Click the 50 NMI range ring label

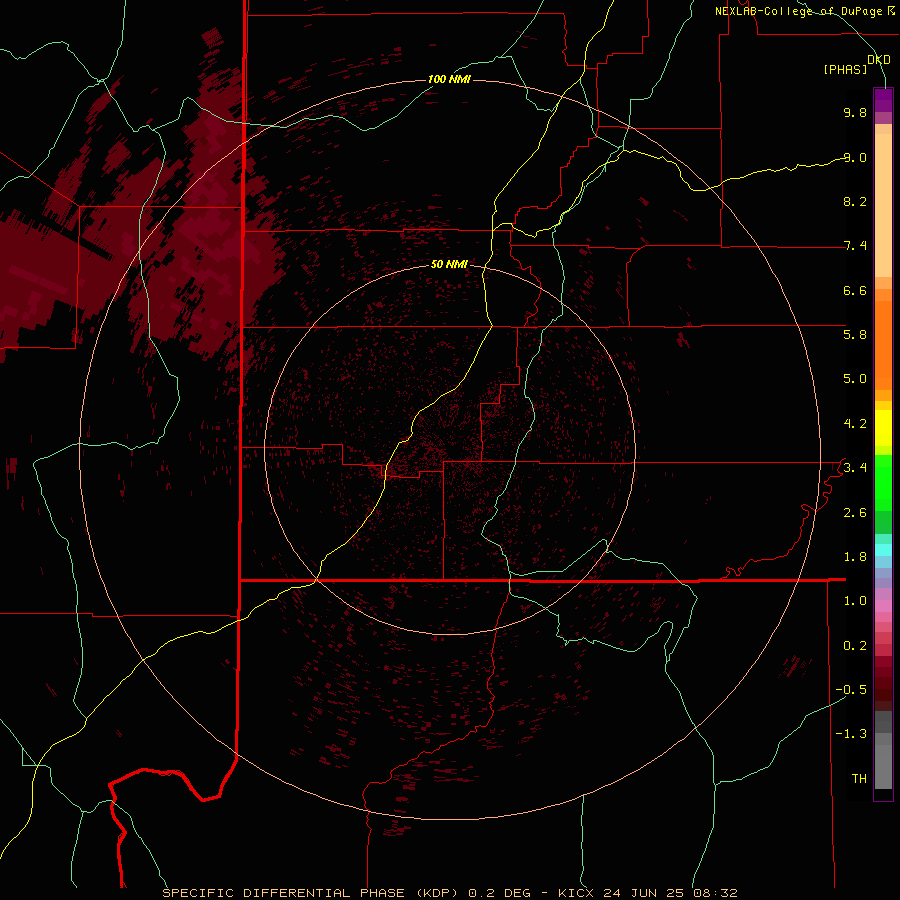(449, 264)
